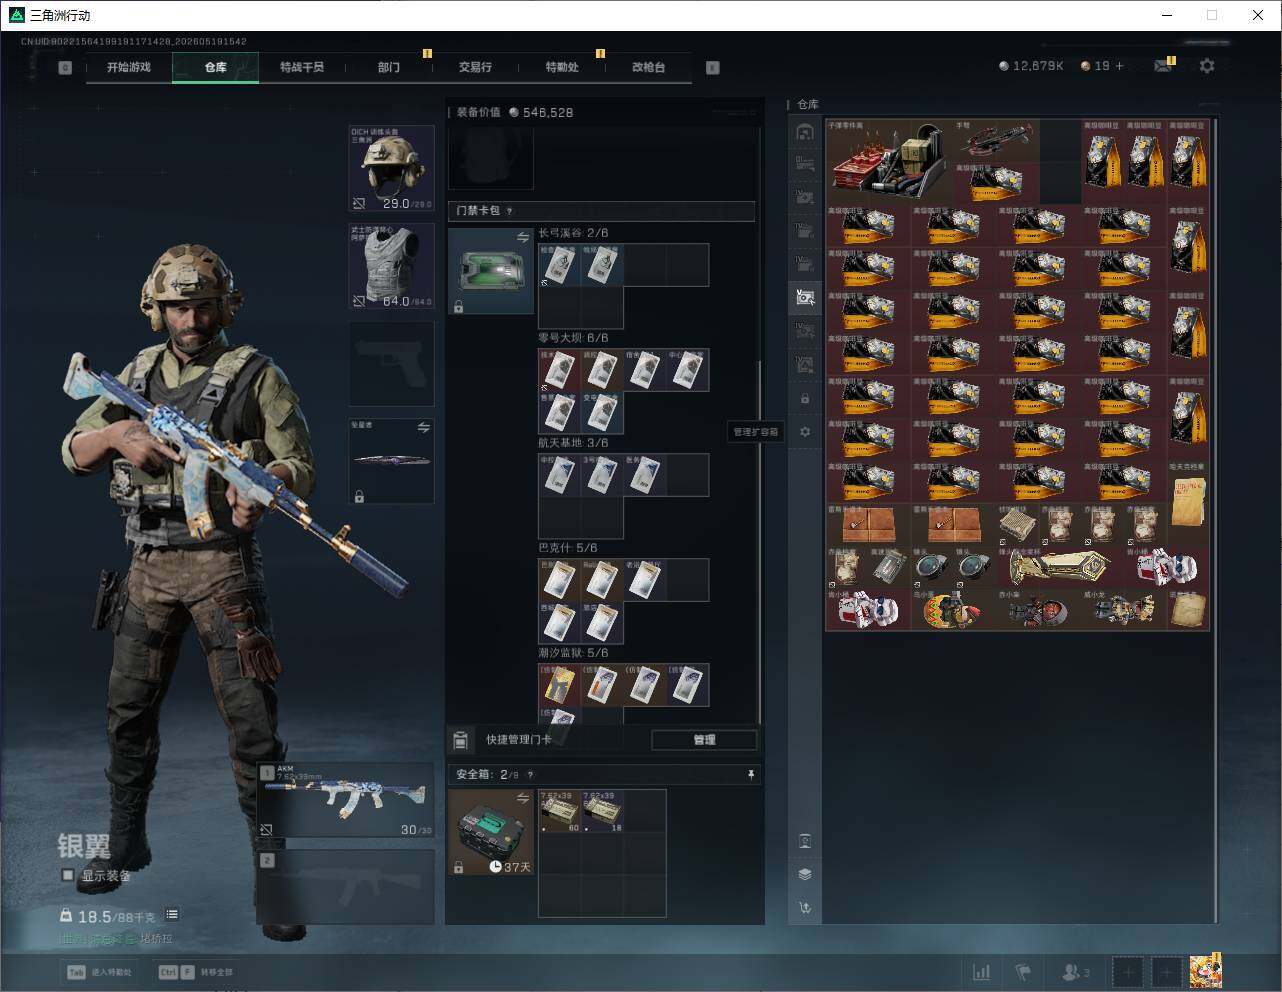Screen dimensions: 1282x992
Task: Open the 开始游戏 tab
Action: click(x=129, y=67)
